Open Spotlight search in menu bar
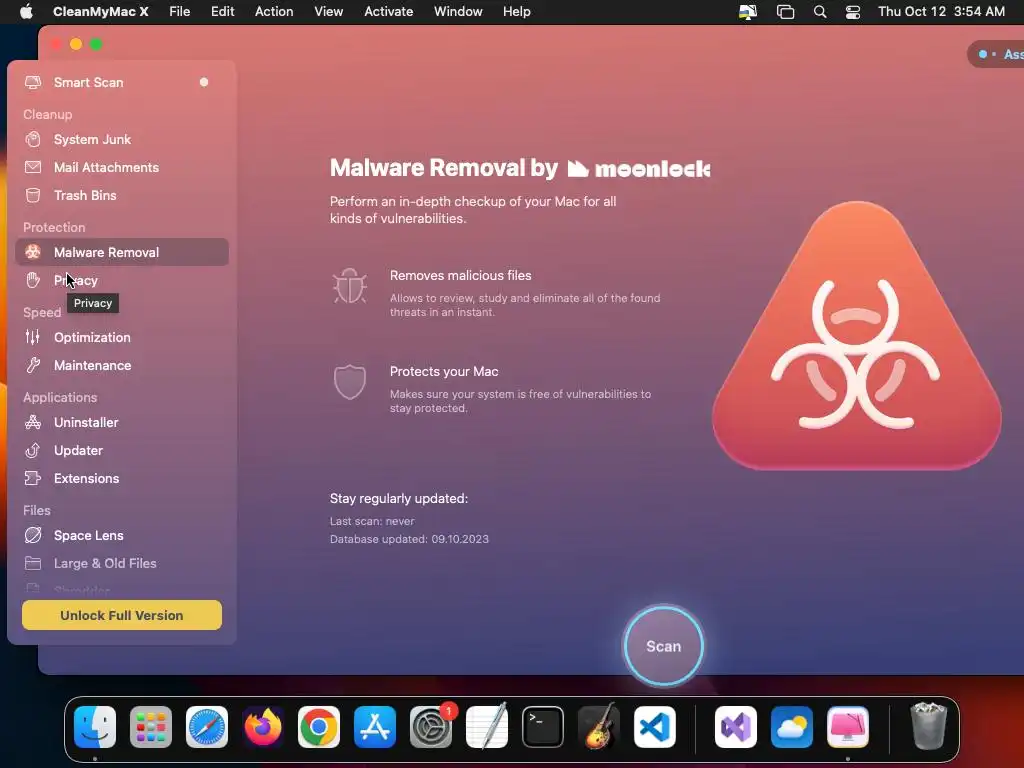 820,12
